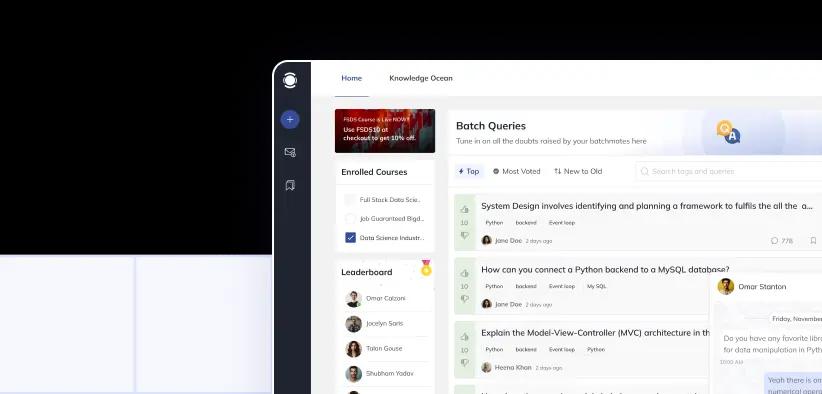Image resolution: width=822 pixels, height=394 pixels.
Task: Click the app logo at sidebar top
Action: 290,80
